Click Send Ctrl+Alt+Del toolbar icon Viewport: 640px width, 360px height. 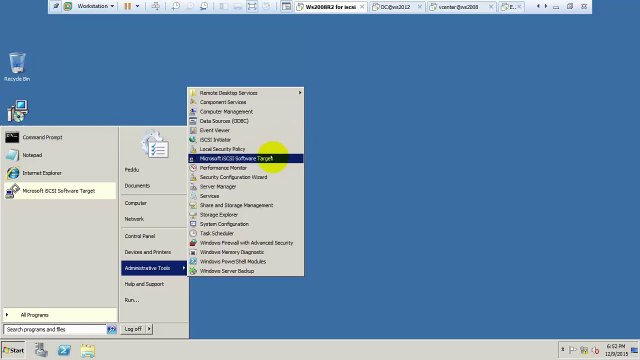156,6
